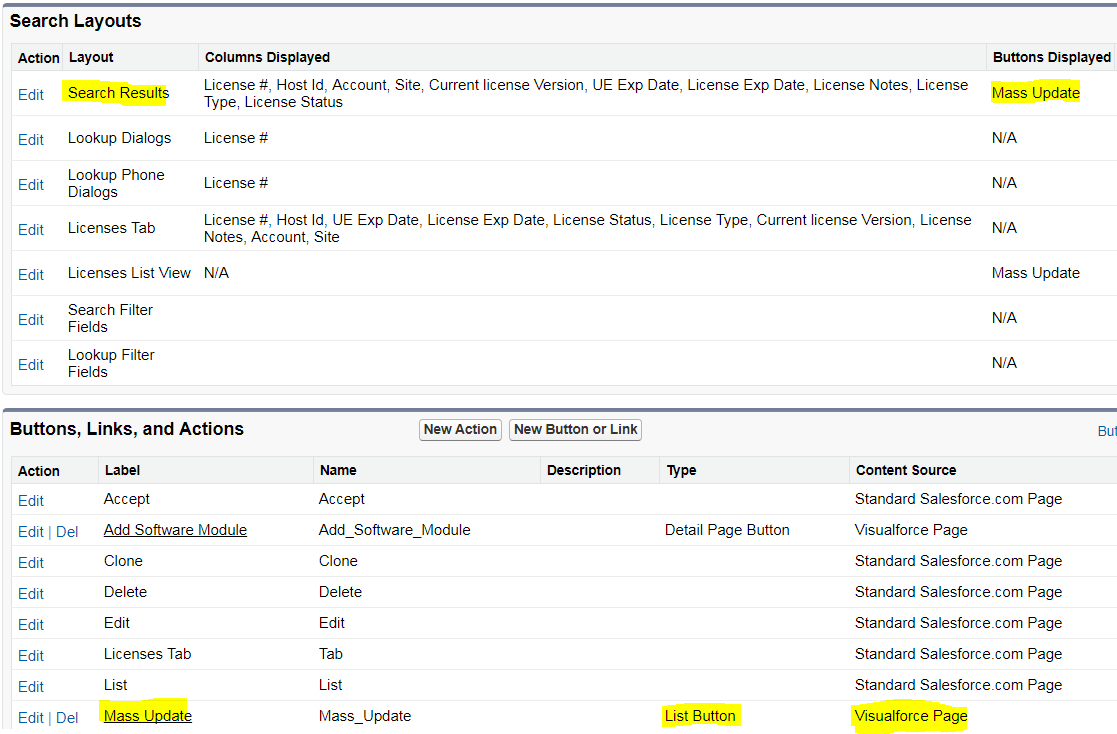Viewport: 1117px width, 734px height.
Task: Click Edit for Search Filter Fields layout
Action: (31, 319)
